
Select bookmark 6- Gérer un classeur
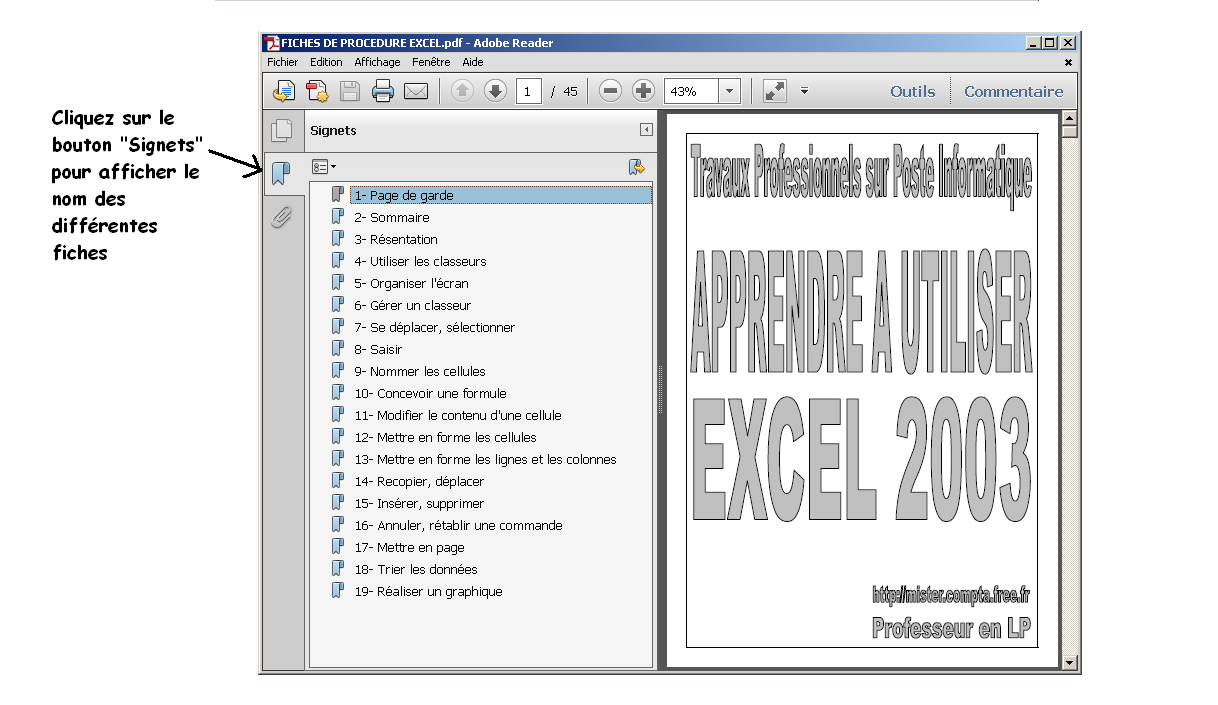coord(412,305)
